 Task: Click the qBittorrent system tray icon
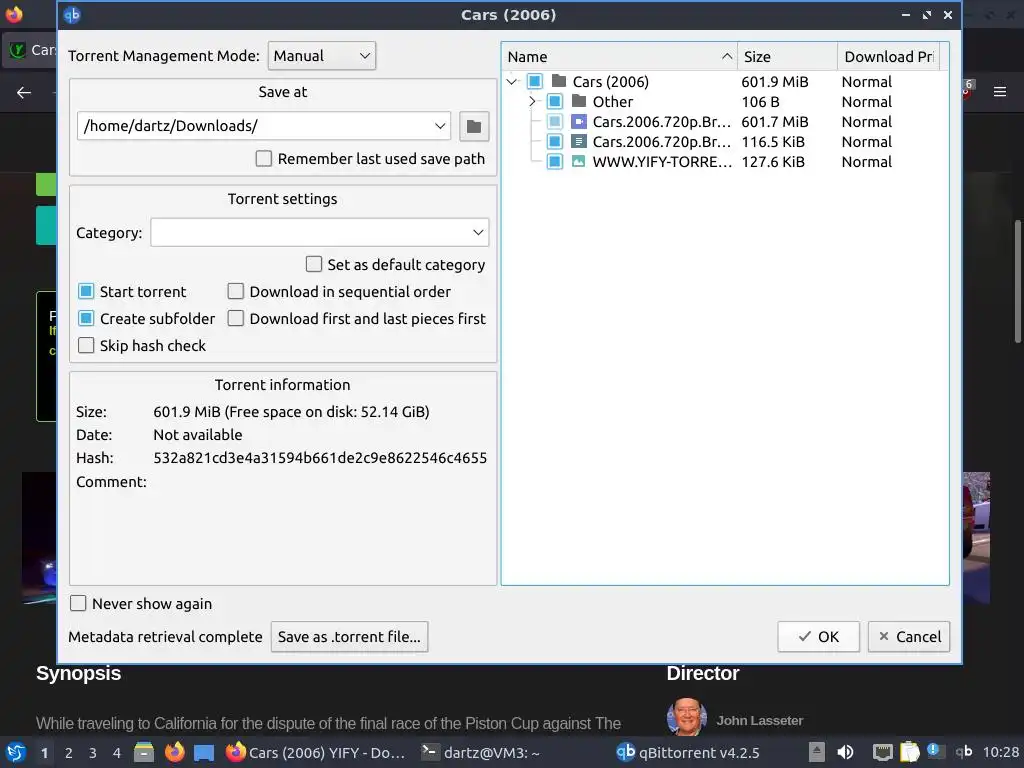(963, 752)
